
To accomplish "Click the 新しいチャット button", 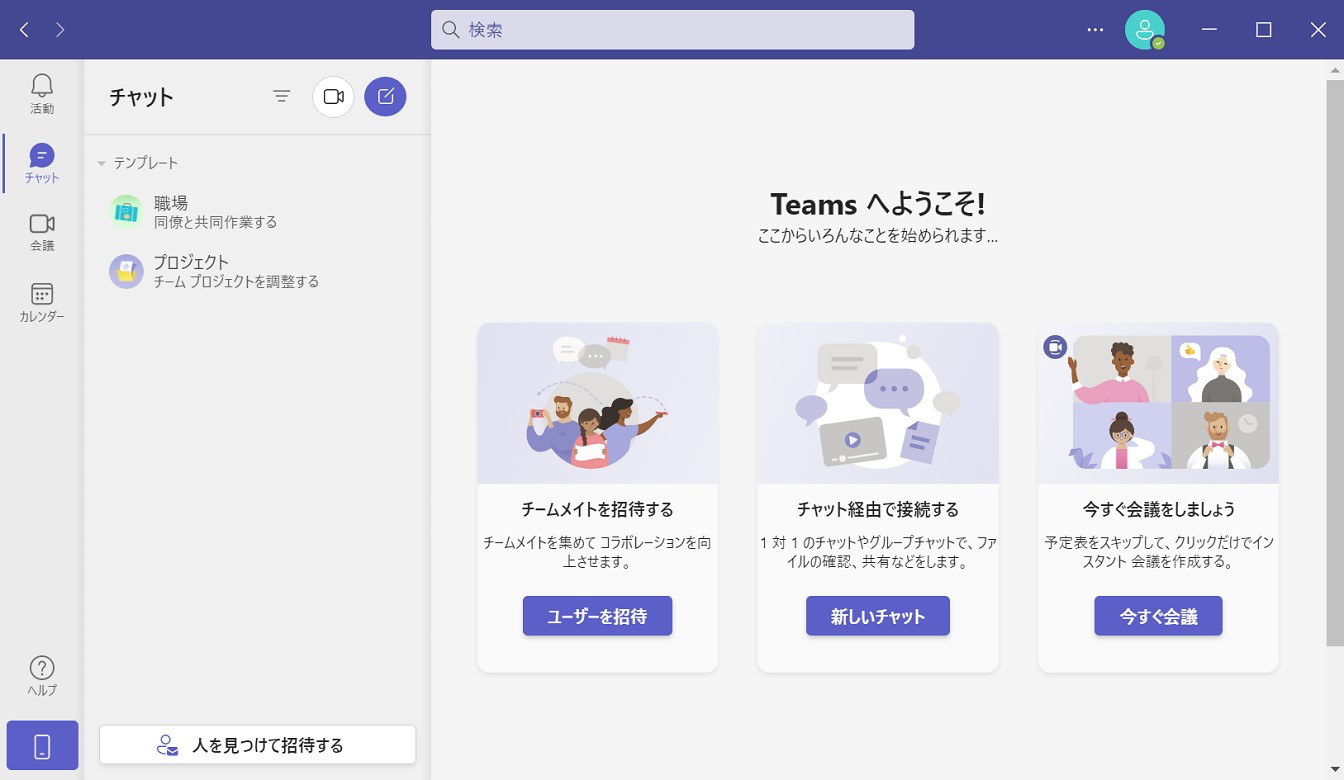I will tap(877, 616).
